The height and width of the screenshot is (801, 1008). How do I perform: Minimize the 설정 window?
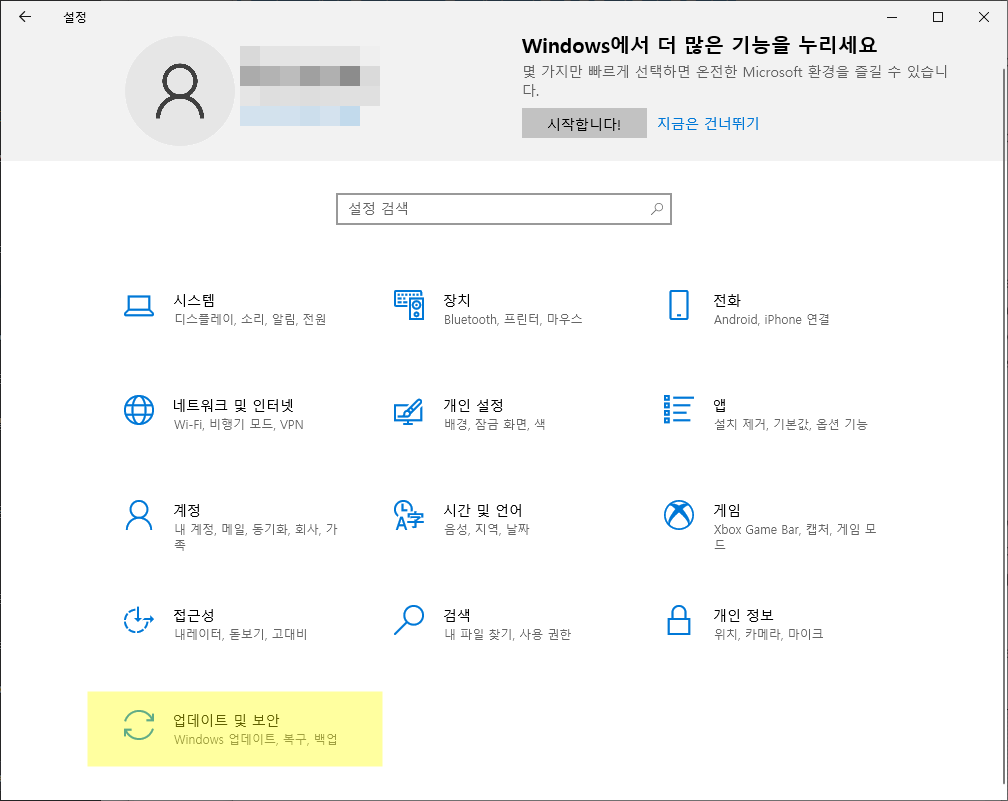892,17
